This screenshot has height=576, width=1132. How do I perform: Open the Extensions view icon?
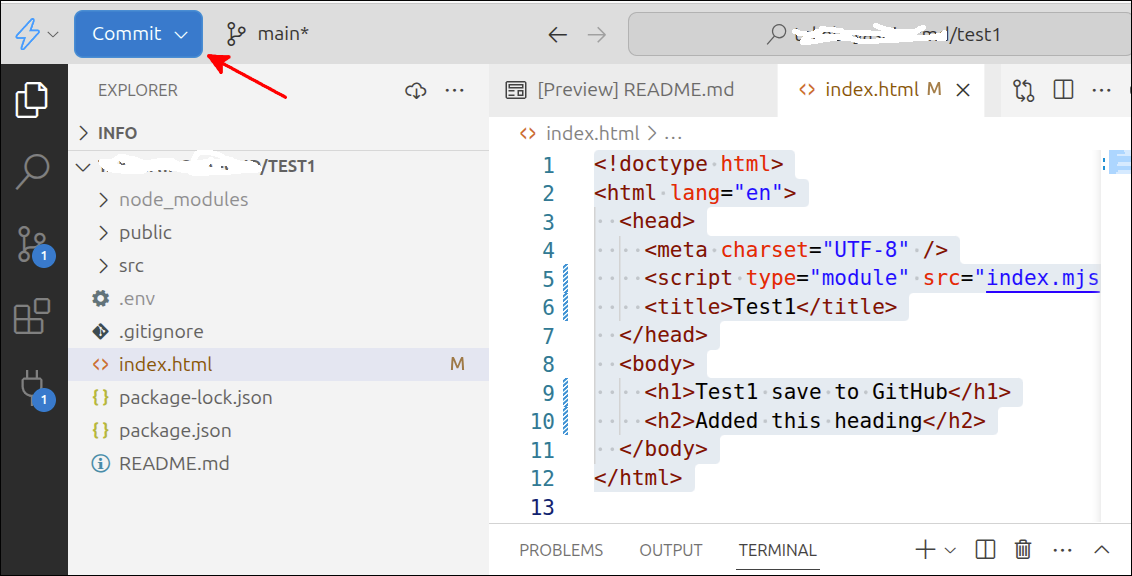tap(33, 317)
